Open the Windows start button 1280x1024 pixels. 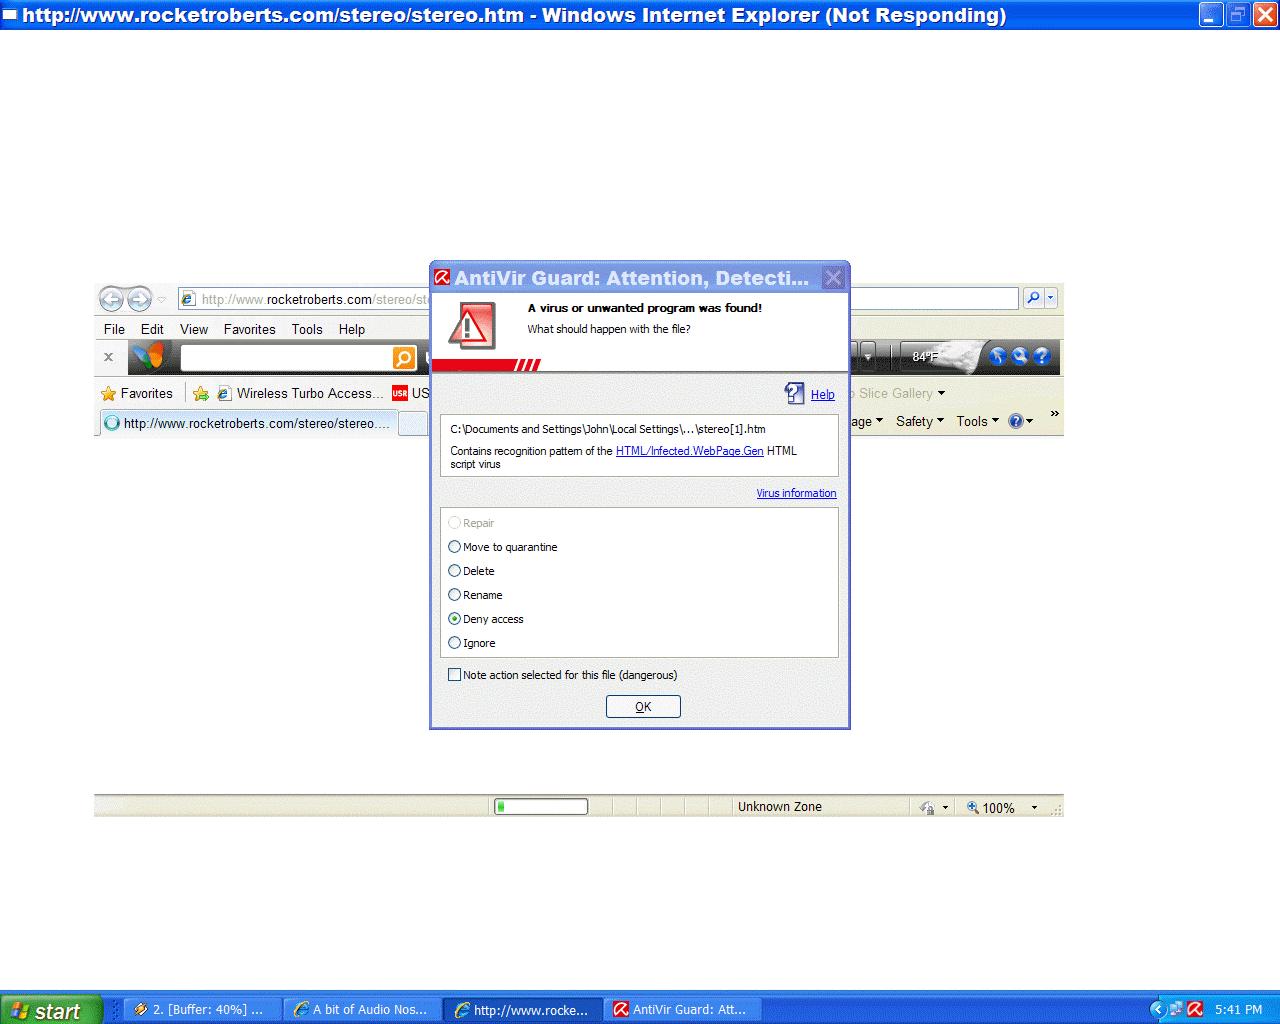click(51, 1010)
